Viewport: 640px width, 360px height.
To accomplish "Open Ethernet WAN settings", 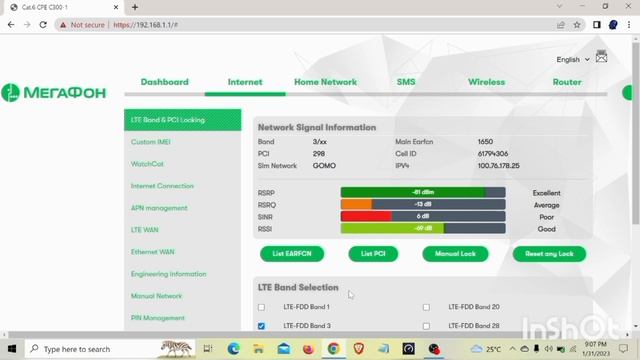I will 152,252.
